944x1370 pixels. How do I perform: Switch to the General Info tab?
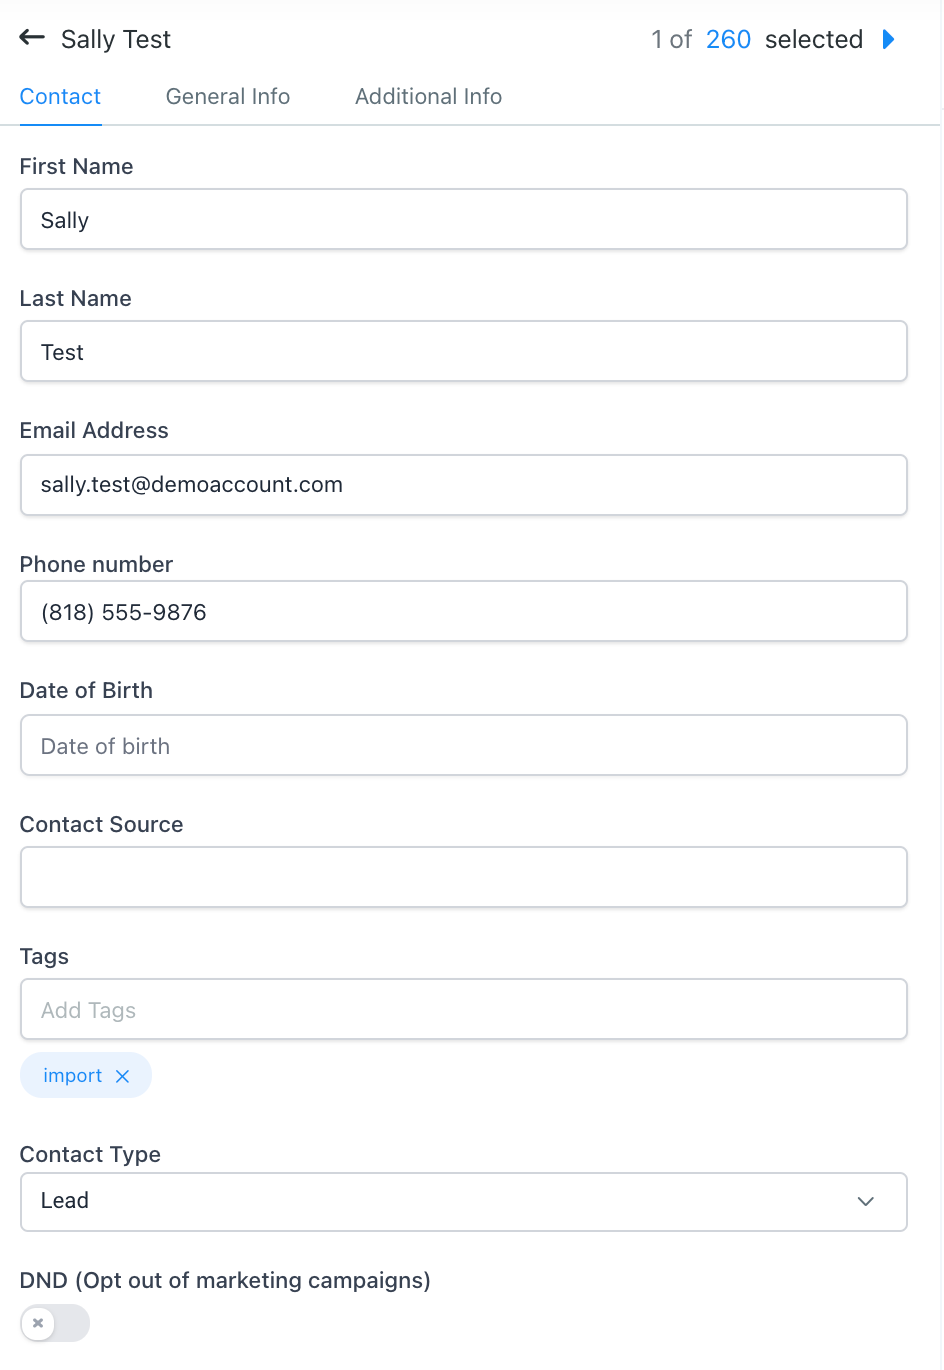tap(228, 97)
